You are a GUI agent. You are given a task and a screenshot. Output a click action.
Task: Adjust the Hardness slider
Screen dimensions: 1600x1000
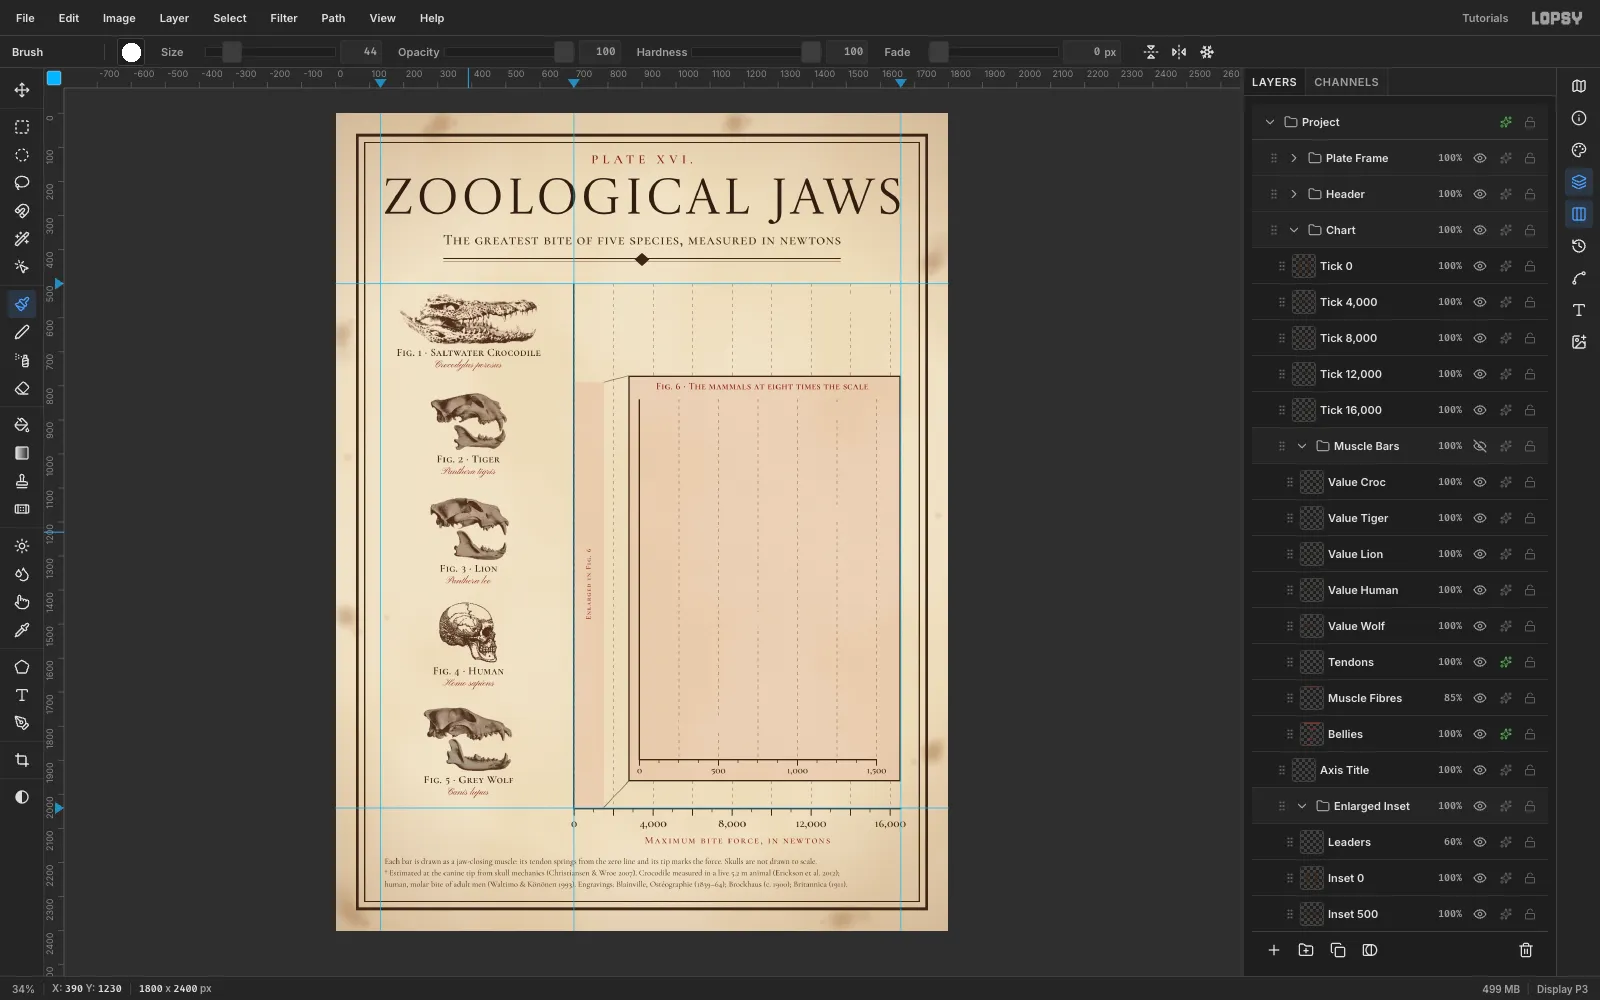756,52
